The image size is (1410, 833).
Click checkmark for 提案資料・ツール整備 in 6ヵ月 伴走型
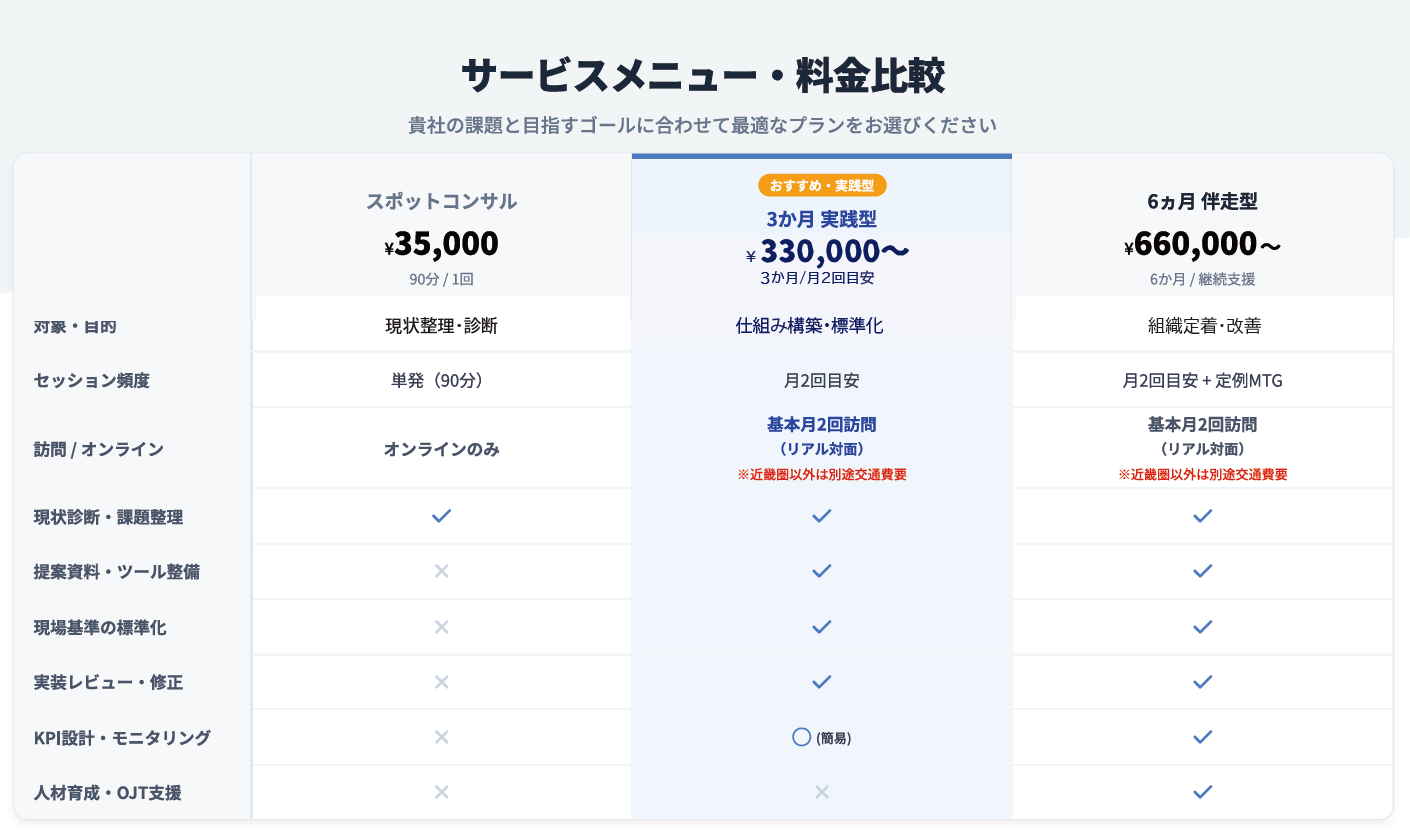click(1203, 571)
